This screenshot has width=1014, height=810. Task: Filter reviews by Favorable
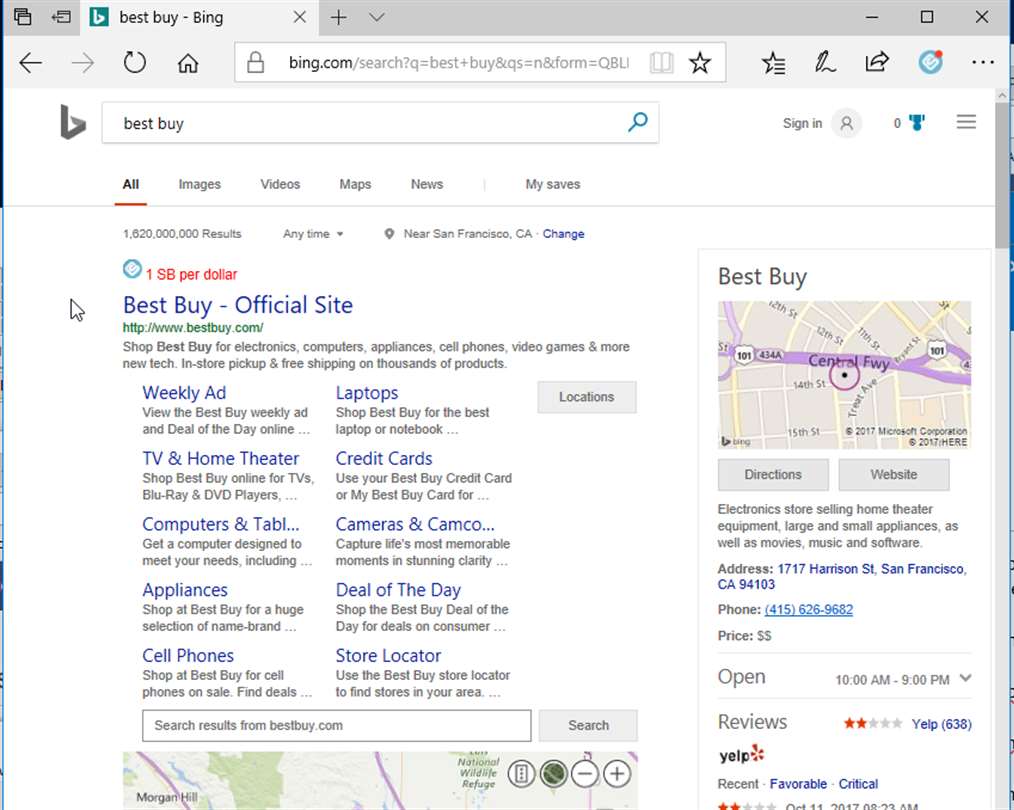(x=798, y=784)
